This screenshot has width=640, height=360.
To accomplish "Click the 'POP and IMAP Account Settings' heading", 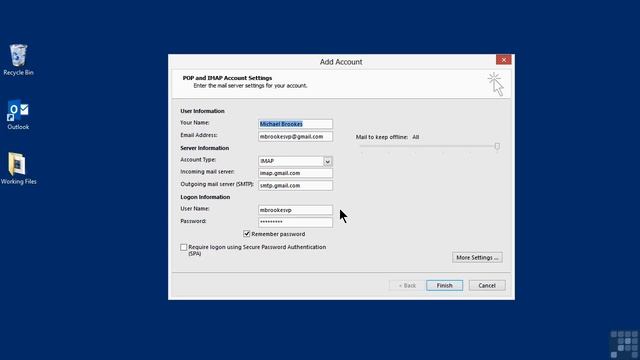I will coord(227,78).
